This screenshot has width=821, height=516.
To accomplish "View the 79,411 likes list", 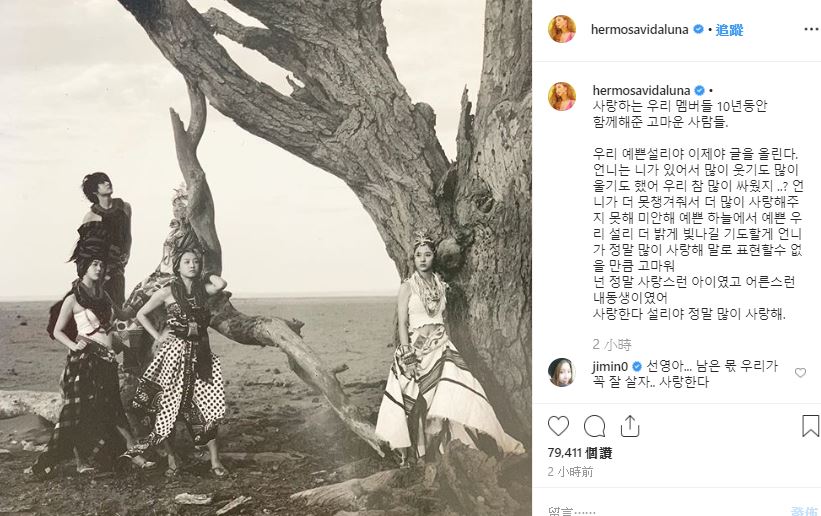I will click(580, 453).
